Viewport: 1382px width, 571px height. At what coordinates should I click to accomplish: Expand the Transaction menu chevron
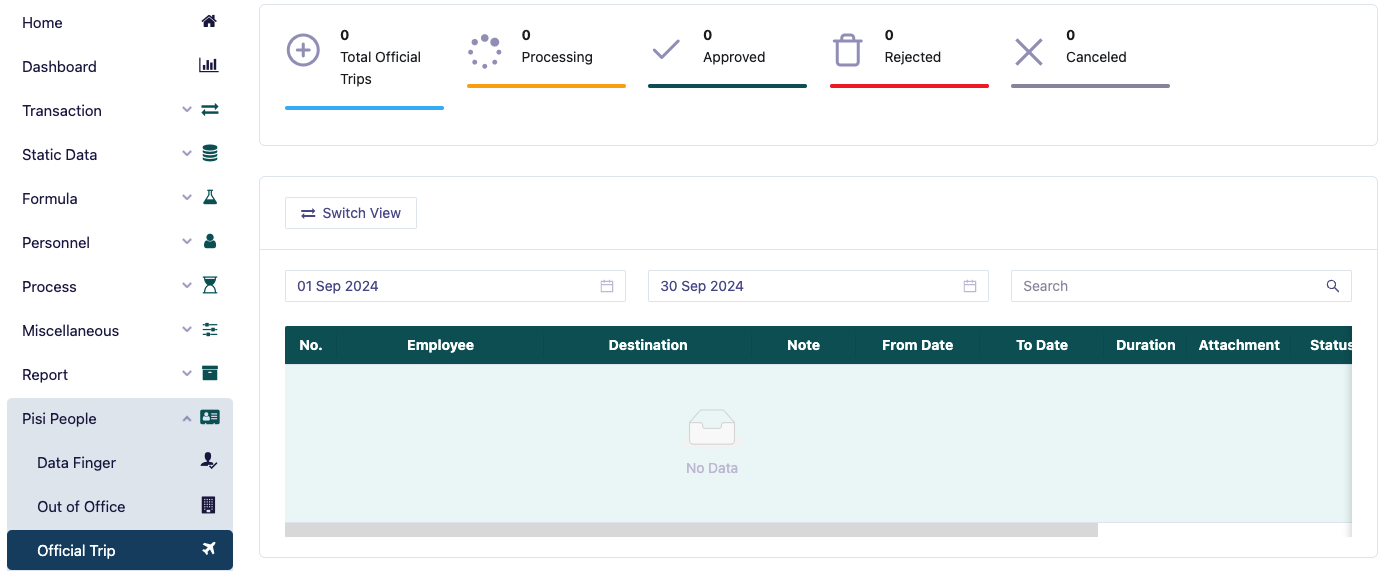click(x=187, y=110)
